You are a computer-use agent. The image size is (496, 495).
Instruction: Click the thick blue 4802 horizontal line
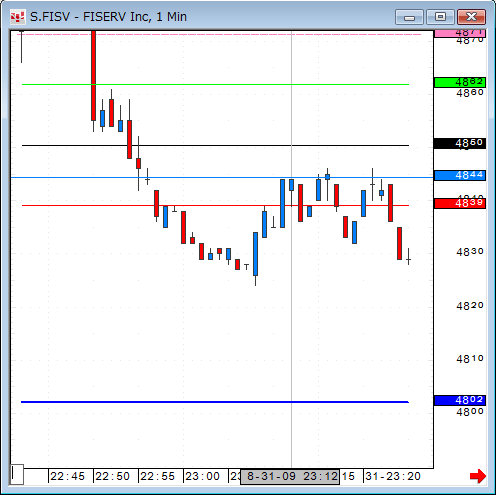point(215,402)
